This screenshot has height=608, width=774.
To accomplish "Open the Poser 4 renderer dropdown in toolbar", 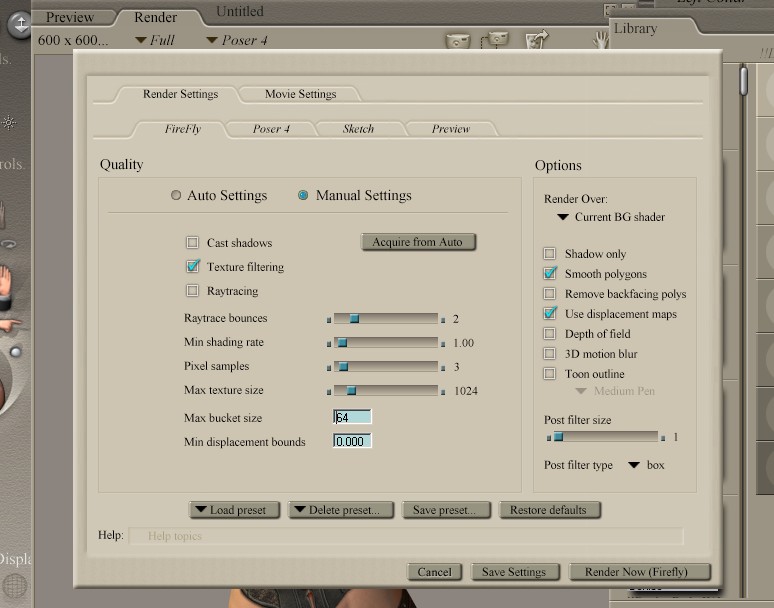I will coord(237,40).
